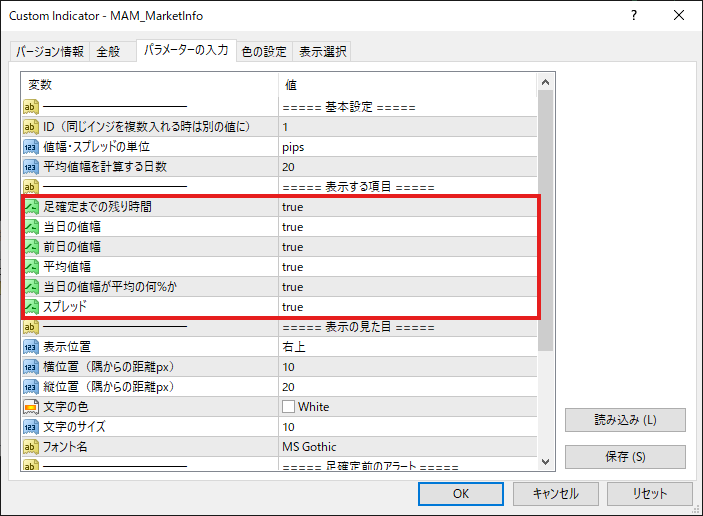Click the 変数 column header
703x516 pixels.
pyautogui.click(x=150, y=85)
